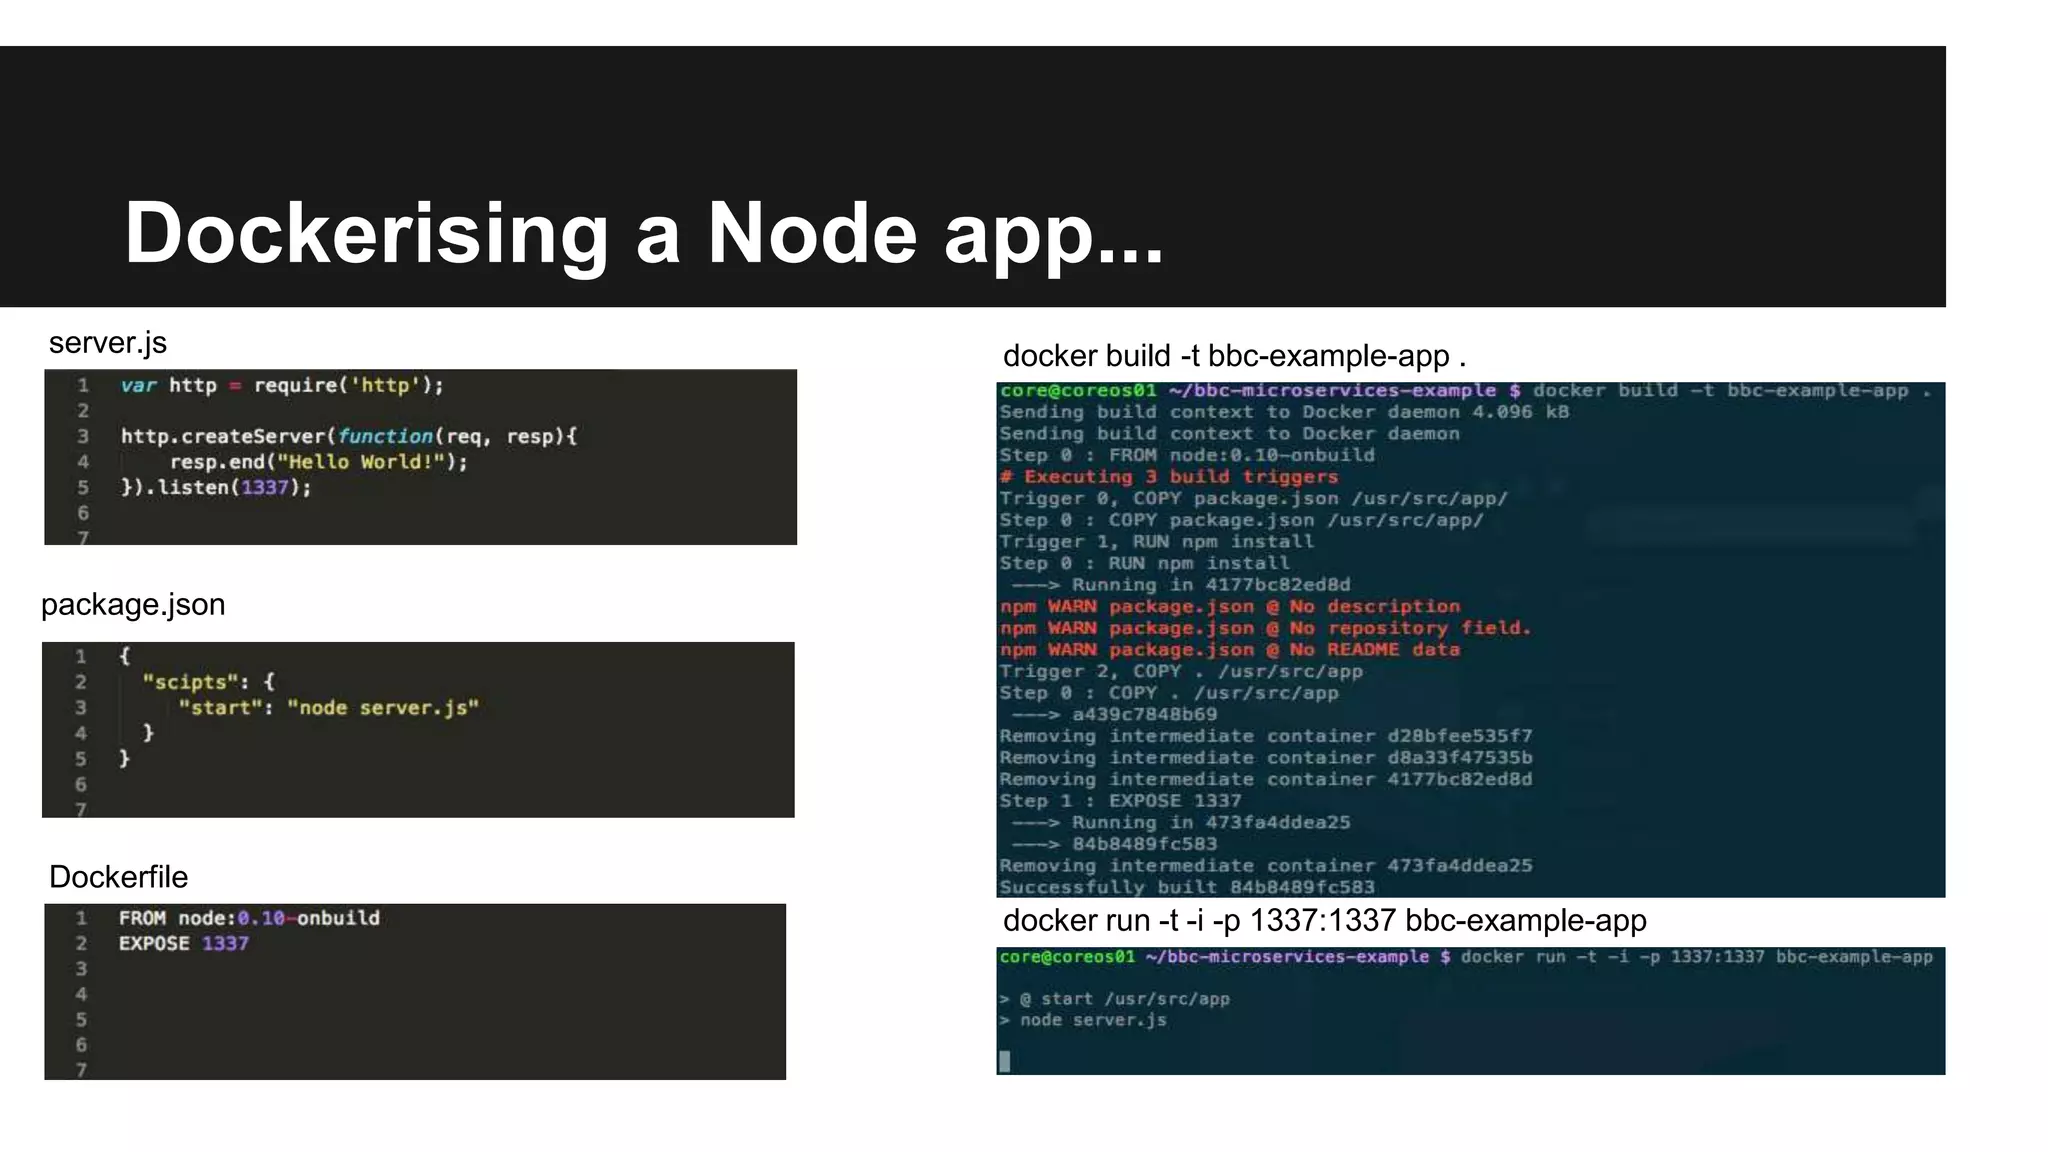Click 'npm WARN package.json @ No repository field.' warning
The image size is (2048, 1152).
click(1266, 628)
